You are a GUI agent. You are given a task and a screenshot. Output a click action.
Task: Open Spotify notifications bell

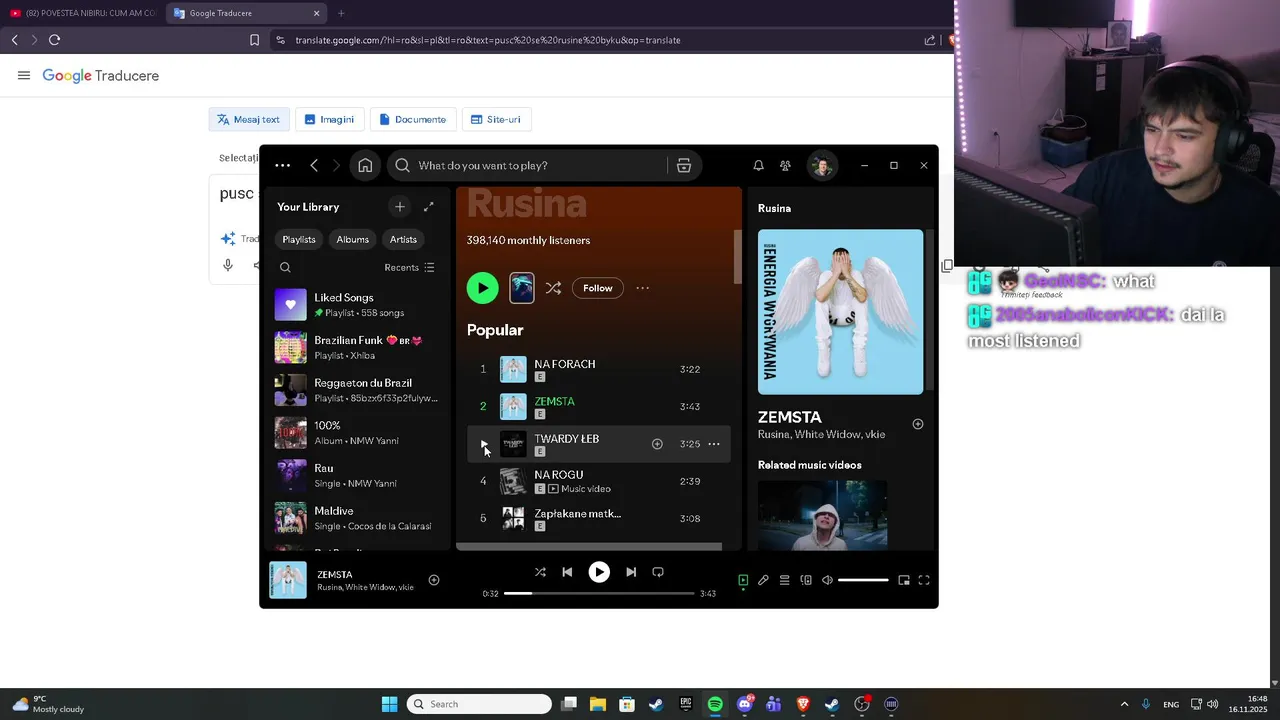click(x=758, y=166)
